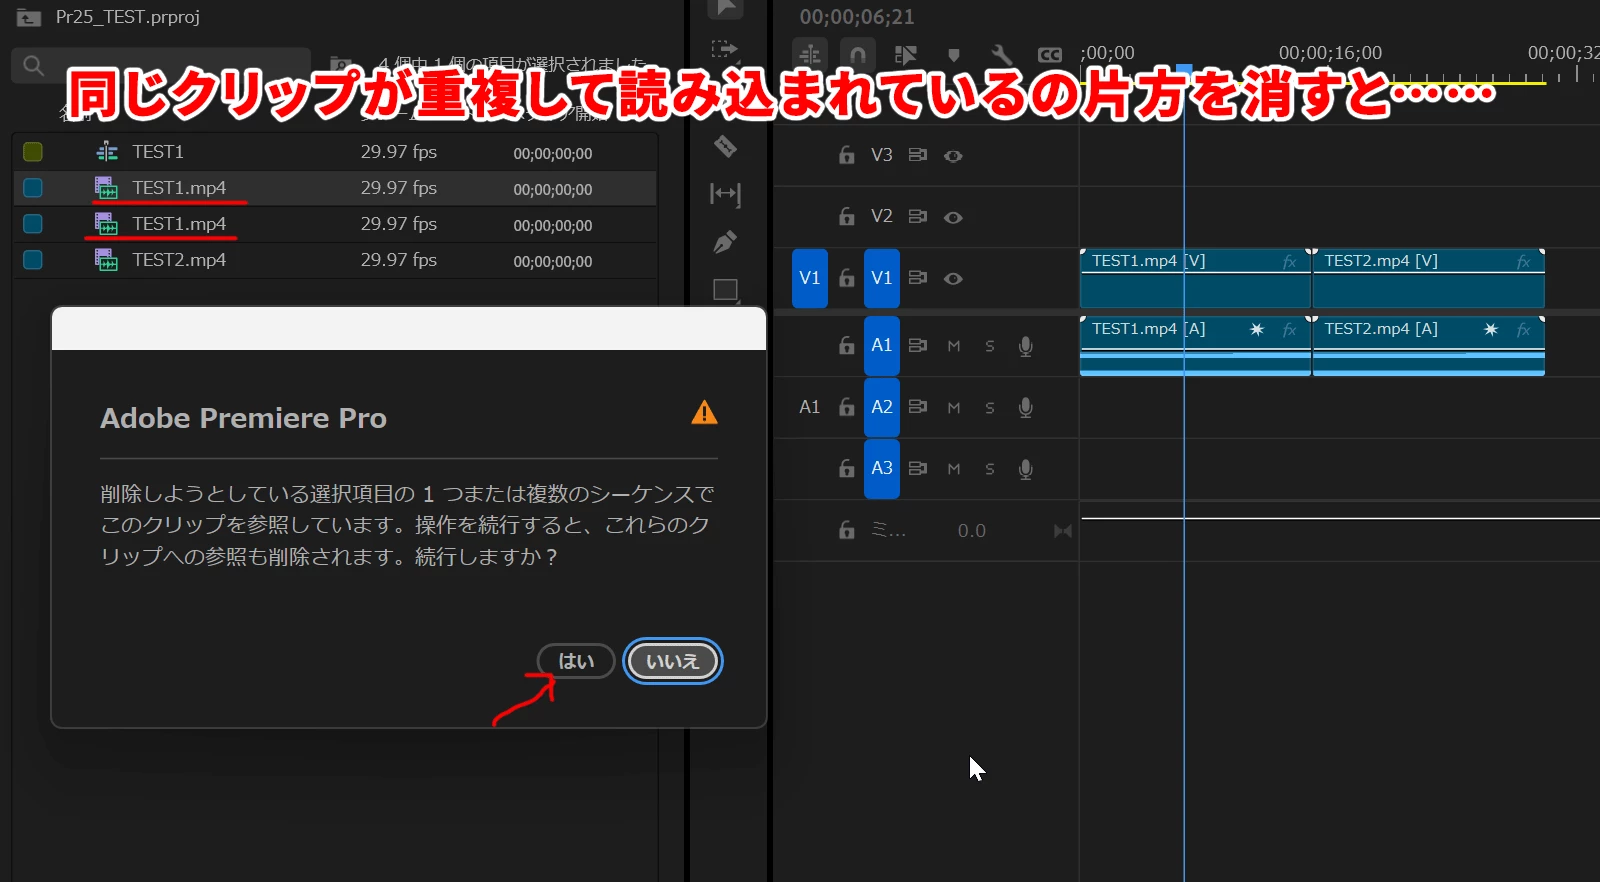Toggle track target A1
The height and width of the screenshot is (882, 1600).
[x=882, y=346]
